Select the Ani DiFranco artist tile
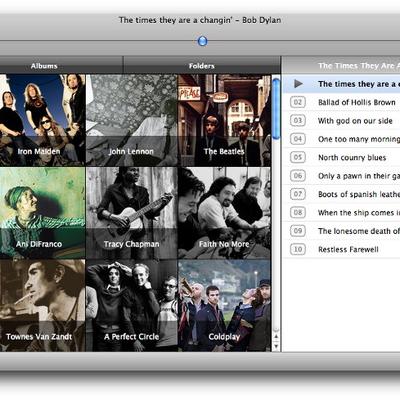 tap(42, 213)
